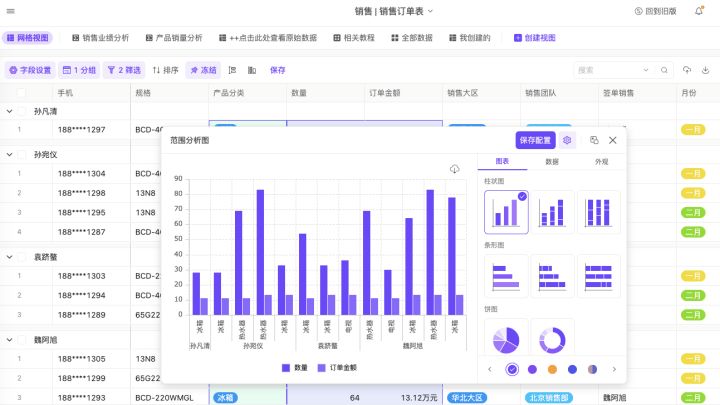Tick the checkbox for group 魏阿旭
The height and width of the screenshot is (405, 720).
coord(22,340)
